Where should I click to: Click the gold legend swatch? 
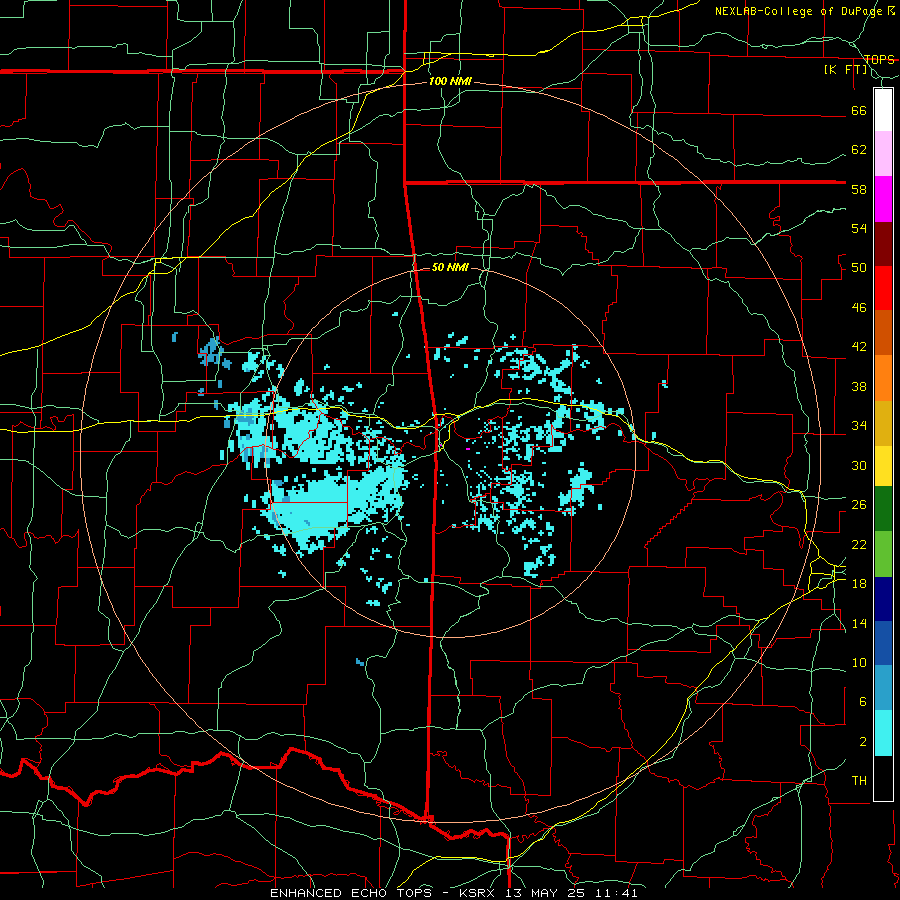[x=883, y=422]
